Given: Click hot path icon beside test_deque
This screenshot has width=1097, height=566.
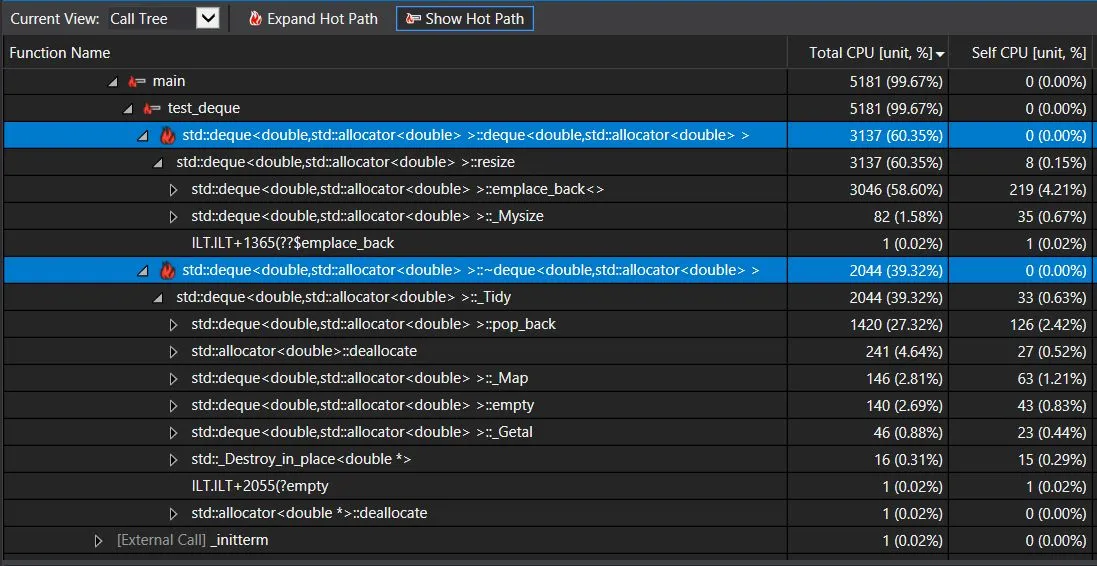Looking at the screenshot, I should click(x=152, y=108).
